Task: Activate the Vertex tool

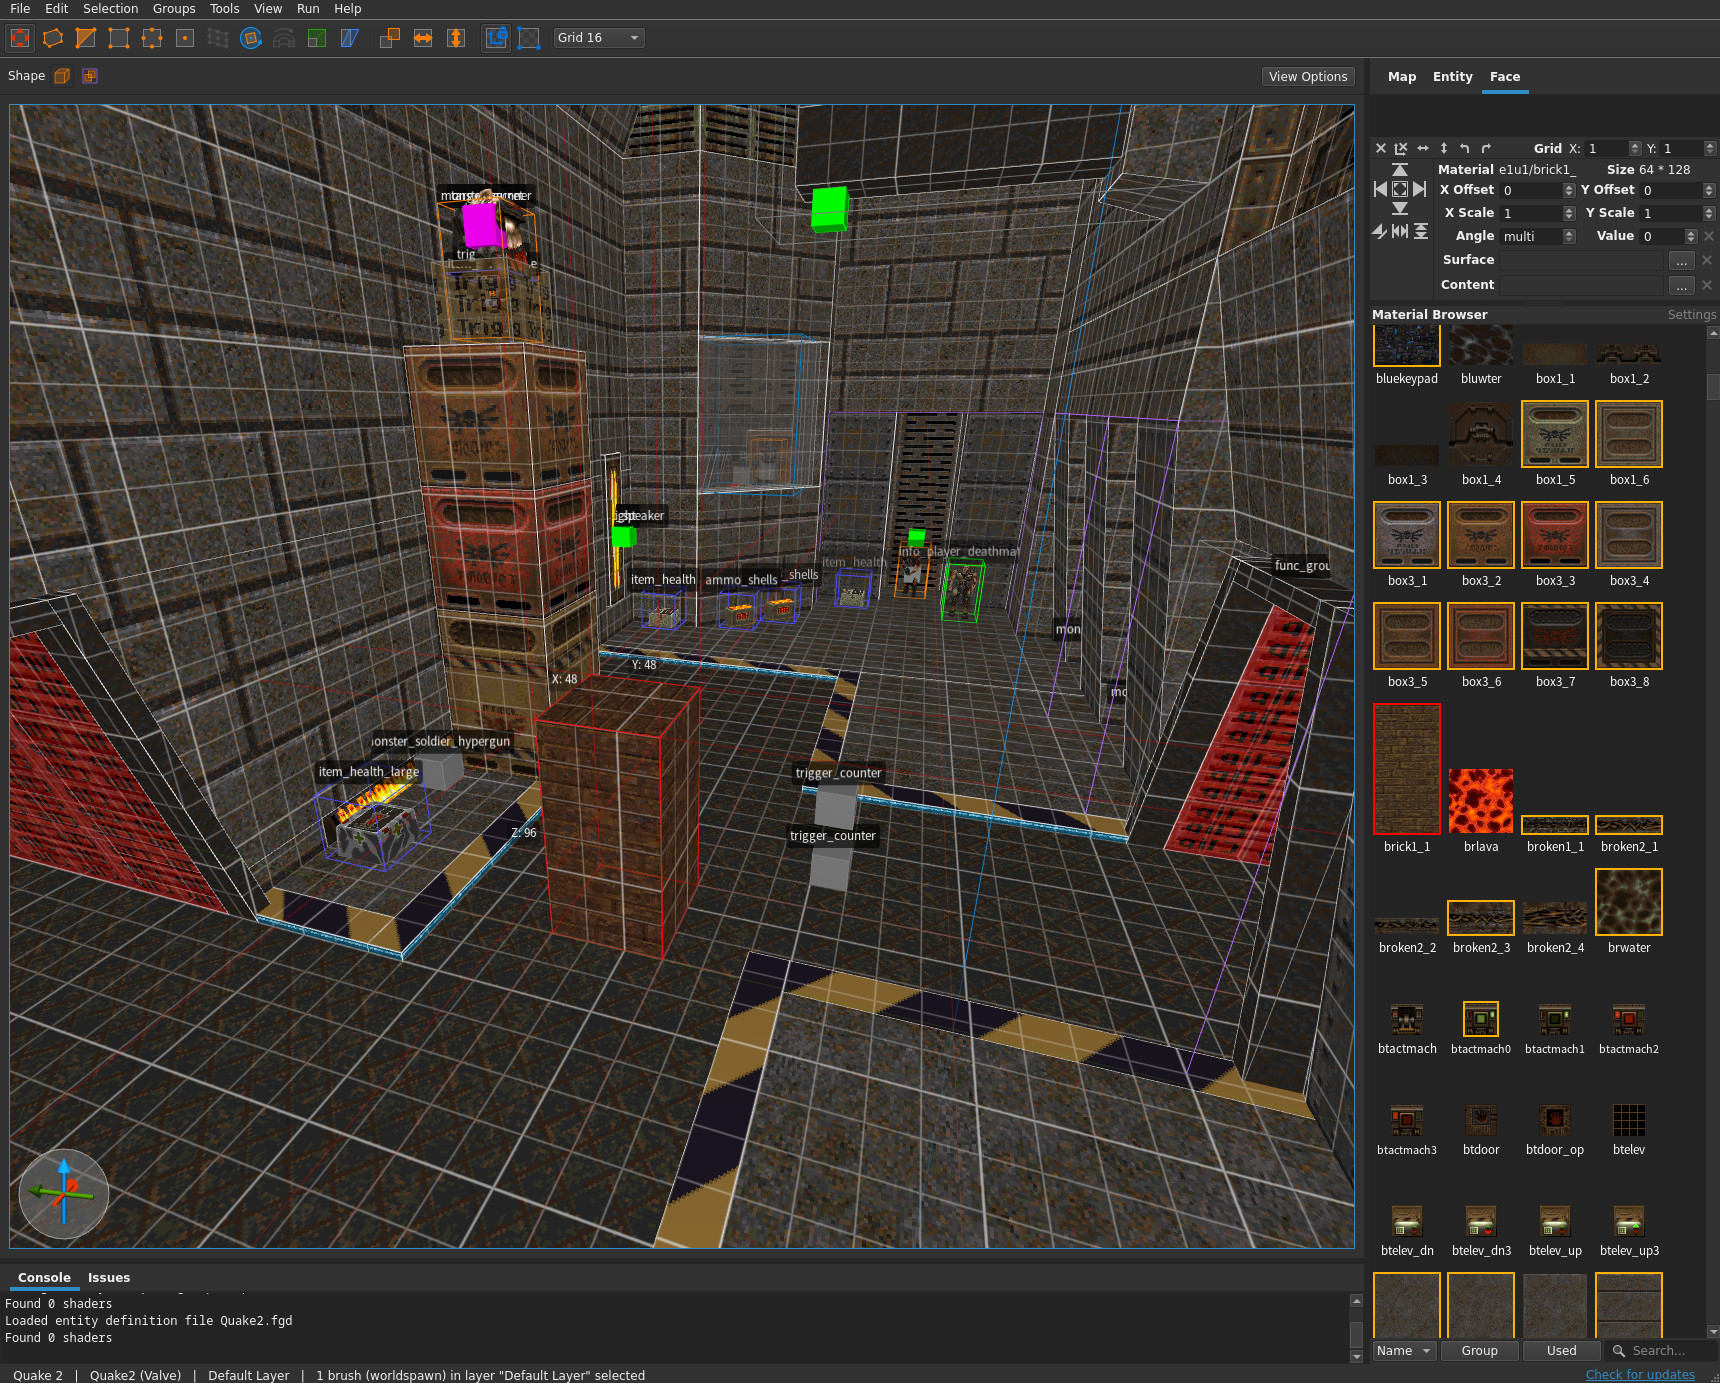Action: [119, 38]
